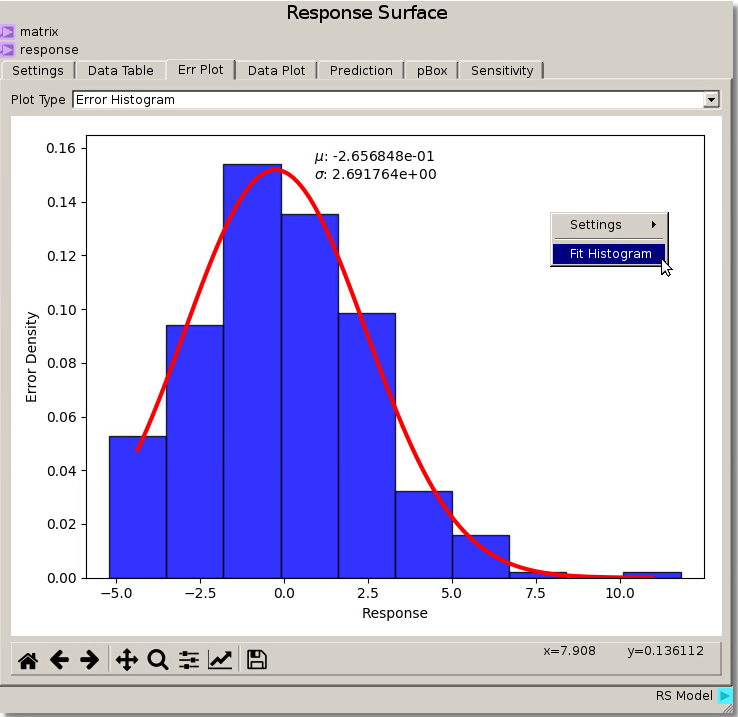
Task: Click the Home reset view icon
Action: [28, 660]
